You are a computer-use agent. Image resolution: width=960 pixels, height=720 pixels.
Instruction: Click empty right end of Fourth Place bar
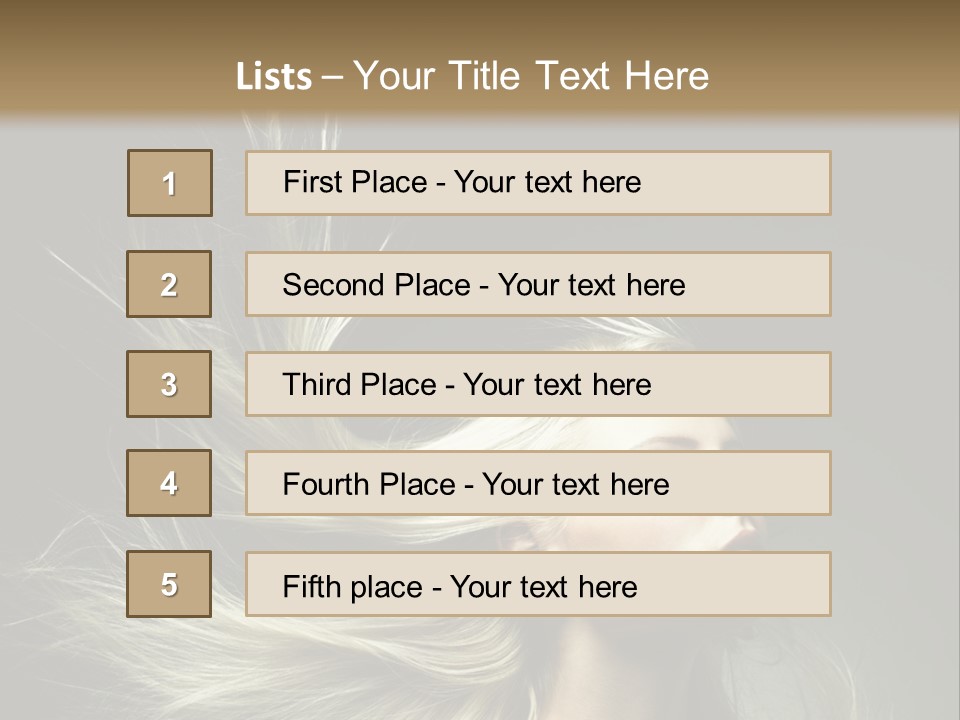coord(760,485)
